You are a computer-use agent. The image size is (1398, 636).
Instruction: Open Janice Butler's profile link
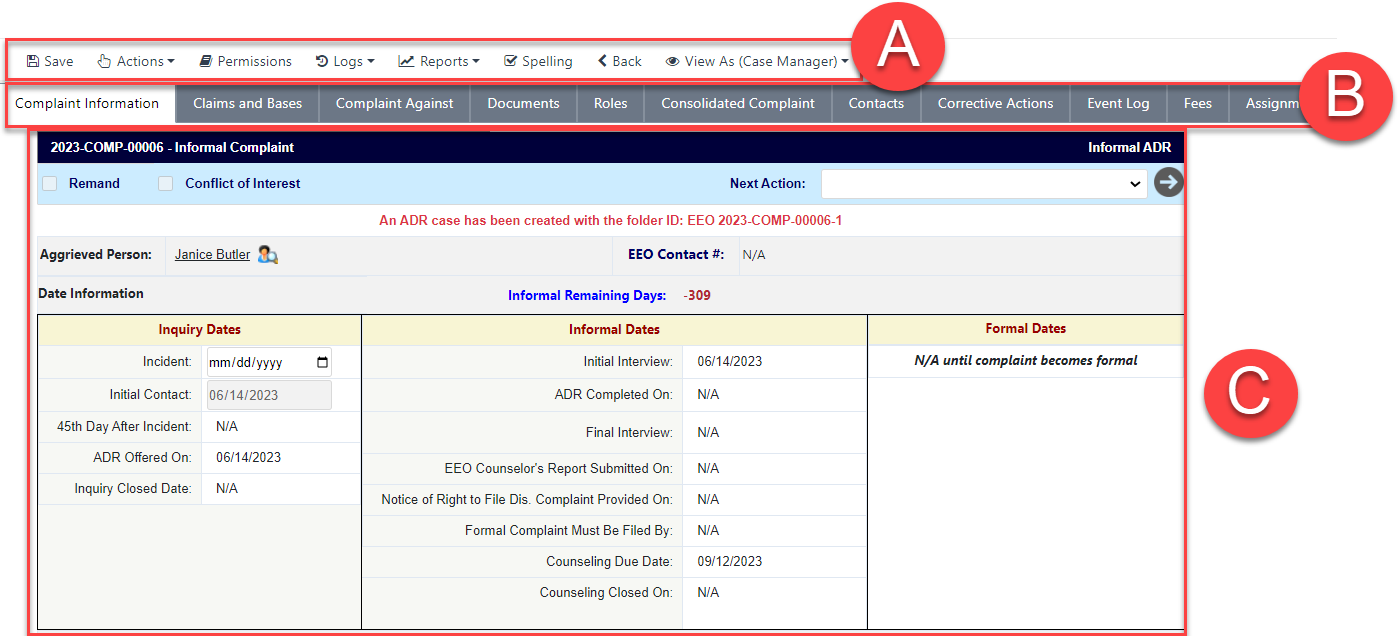point(212,255)
